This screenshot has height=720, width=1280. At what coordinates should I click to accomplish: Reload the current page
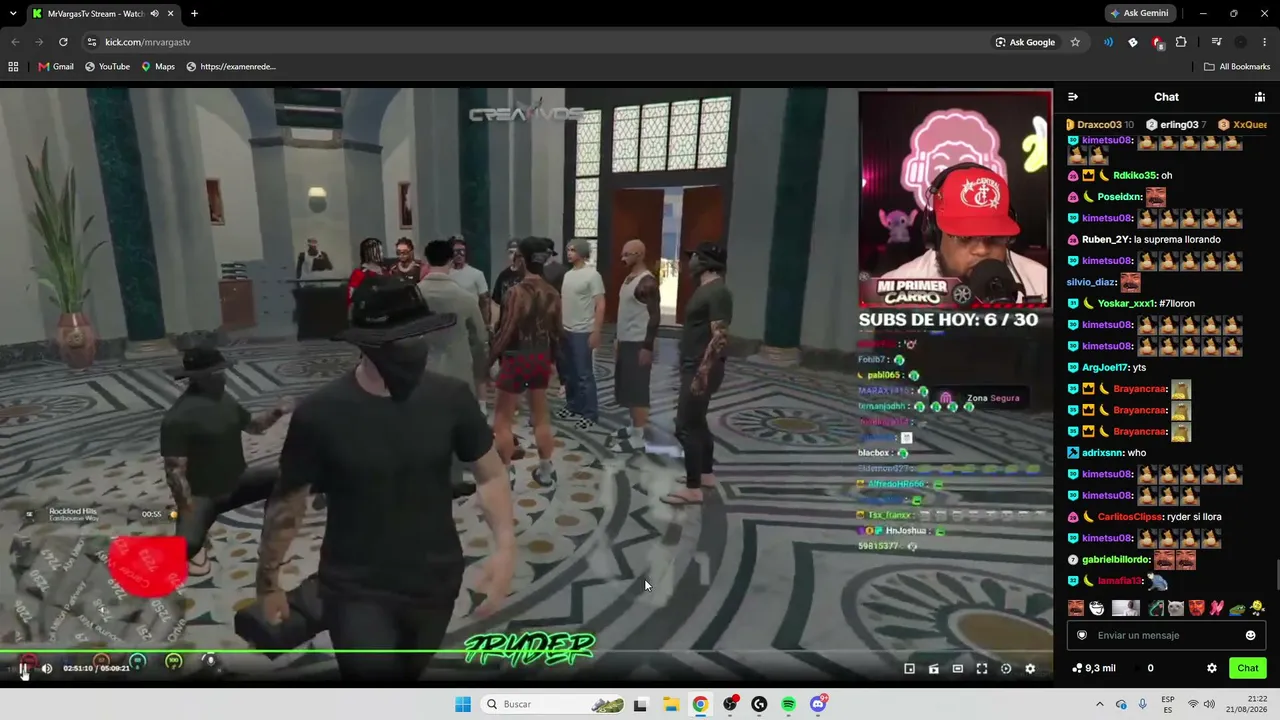point(63,42)
